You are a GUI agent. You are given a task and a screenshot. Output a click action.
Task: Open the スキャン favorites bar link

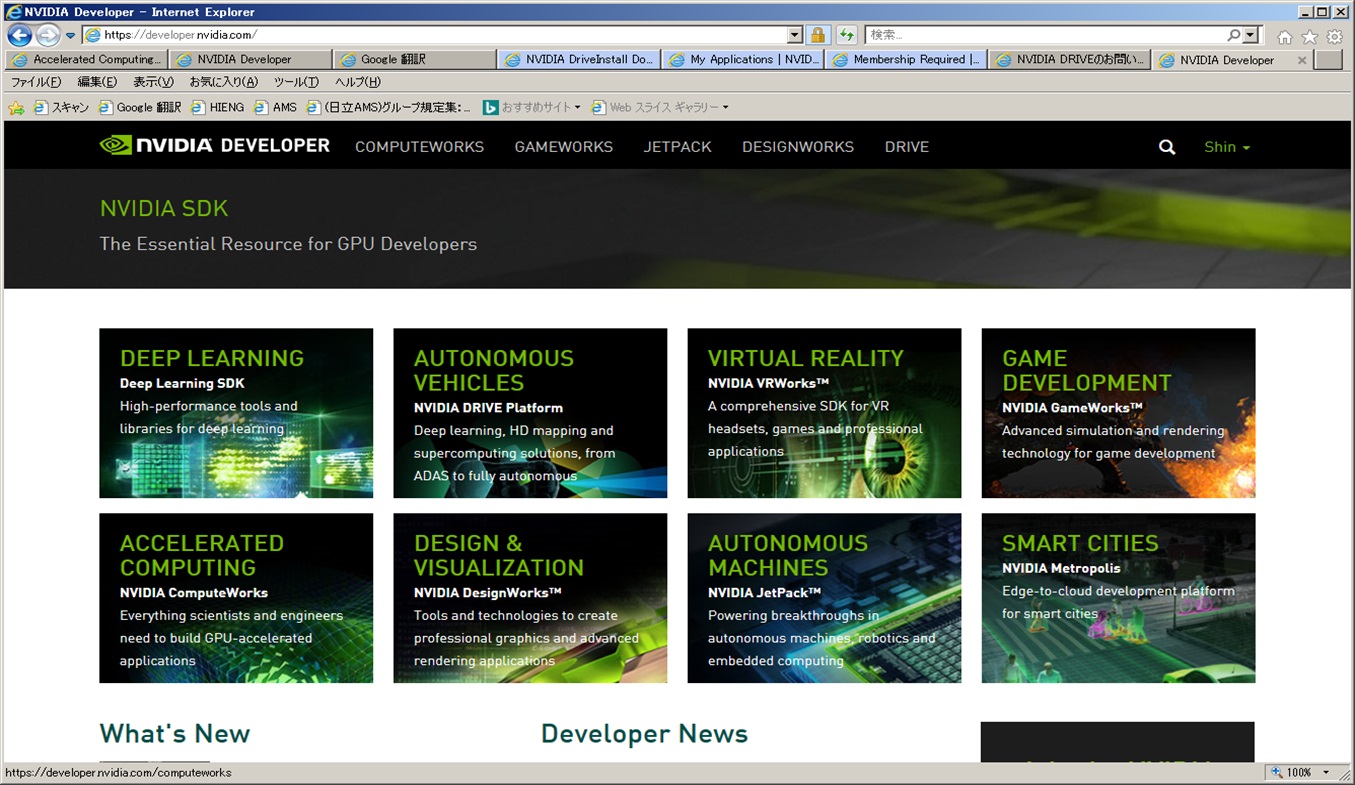[x=62, y=107]
